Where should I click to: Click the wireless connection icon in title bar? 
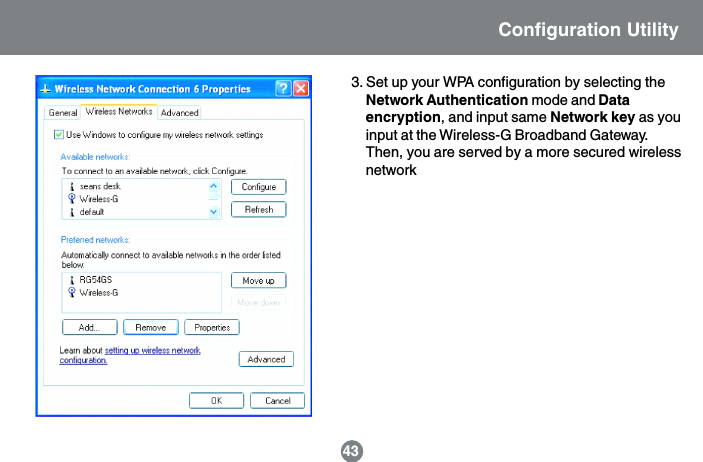(45, 89)
